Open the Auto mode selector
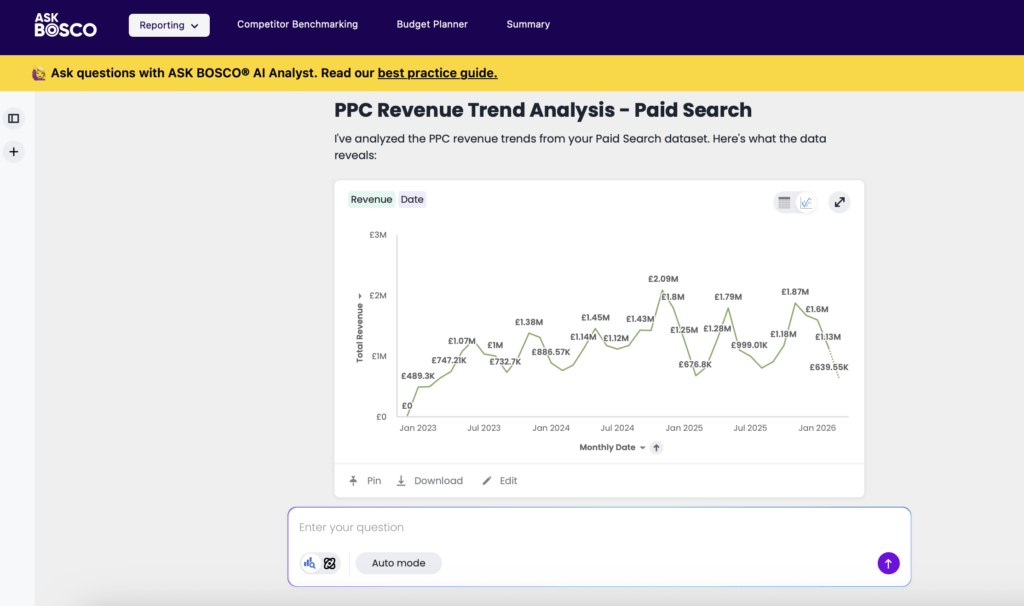This screenshot has height=606, width=1024. 398,563
